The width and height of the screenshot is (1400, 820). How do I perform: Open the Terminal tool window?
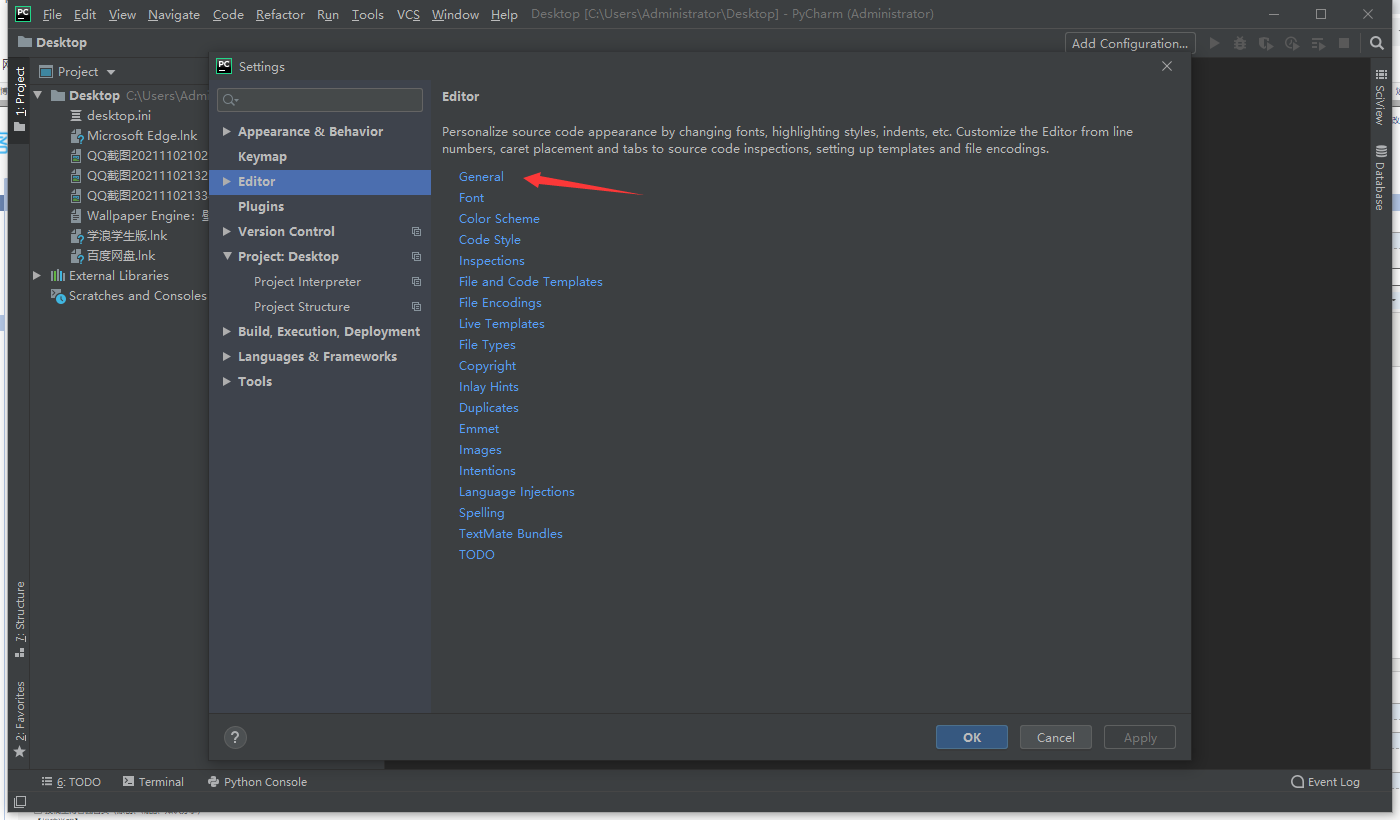tap(153, 782)
